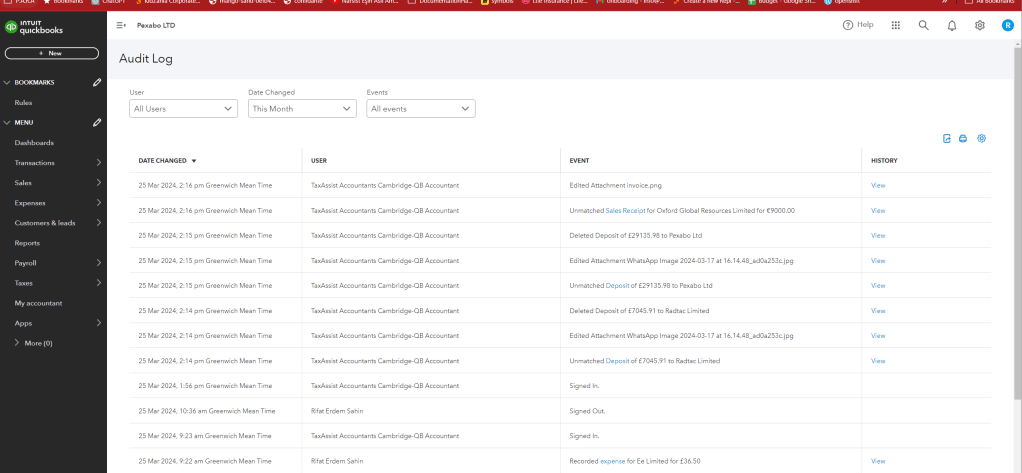View history of 2:15 pm WhatsApp attachment edit
Viewport: 1022px width, 473px height.
point(878,261)
